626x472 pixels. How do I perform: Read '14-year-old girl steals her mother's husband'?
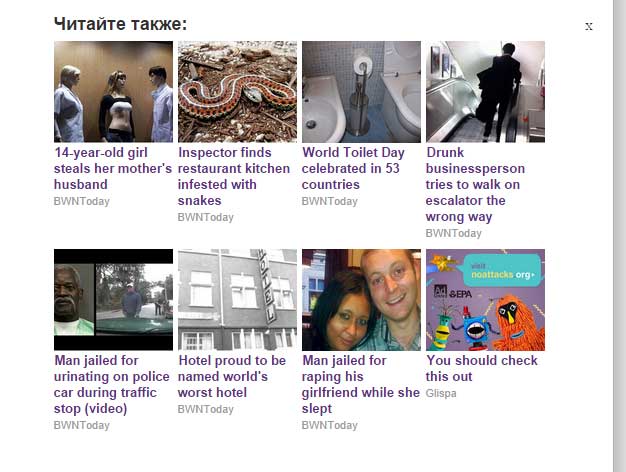(113, 169)
